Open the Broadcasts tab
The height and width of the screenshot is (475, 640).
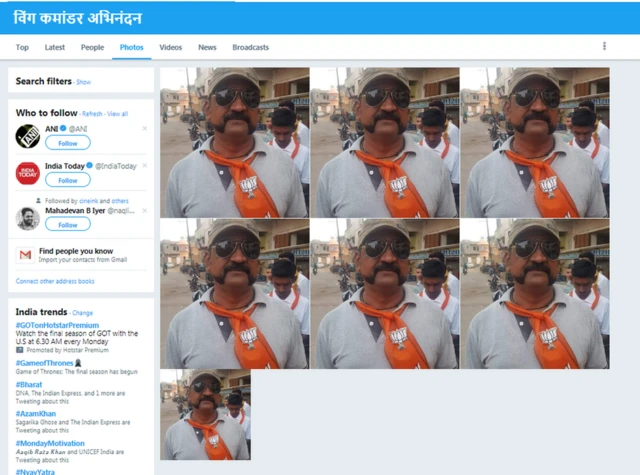(x=251, y=47)
